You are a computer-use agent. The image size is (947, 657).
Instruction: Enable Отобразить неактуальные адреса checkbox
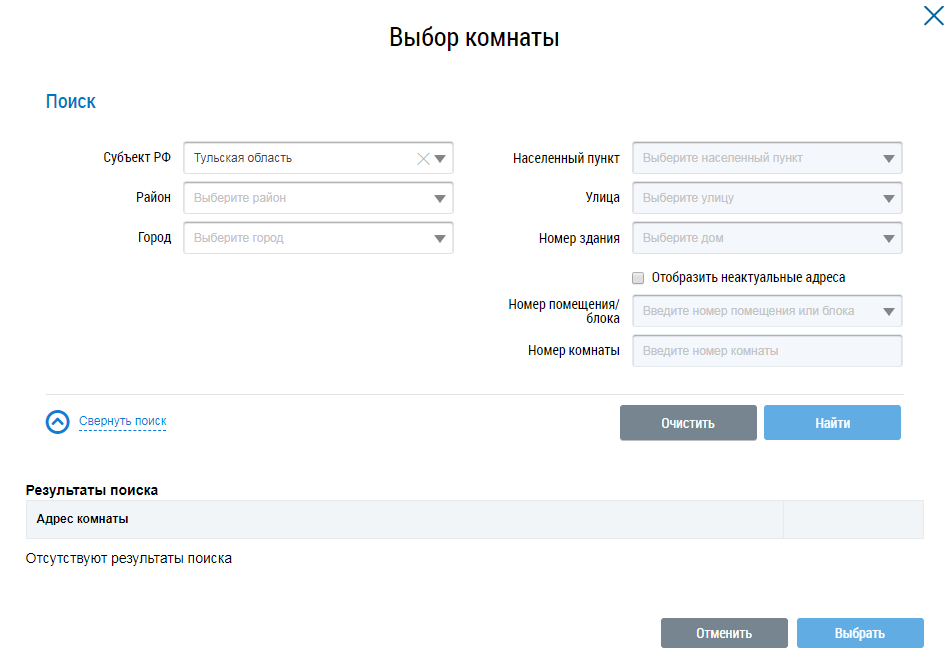coord(638,278)
